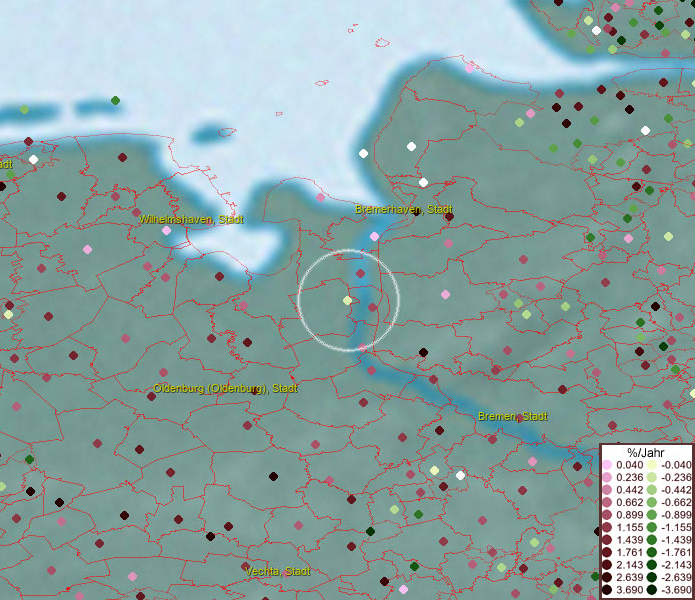The width and height of the screenshot is (695, 600).
Task: Select the light pink marker below the Bremerhaven label
Action: point(374,237)
